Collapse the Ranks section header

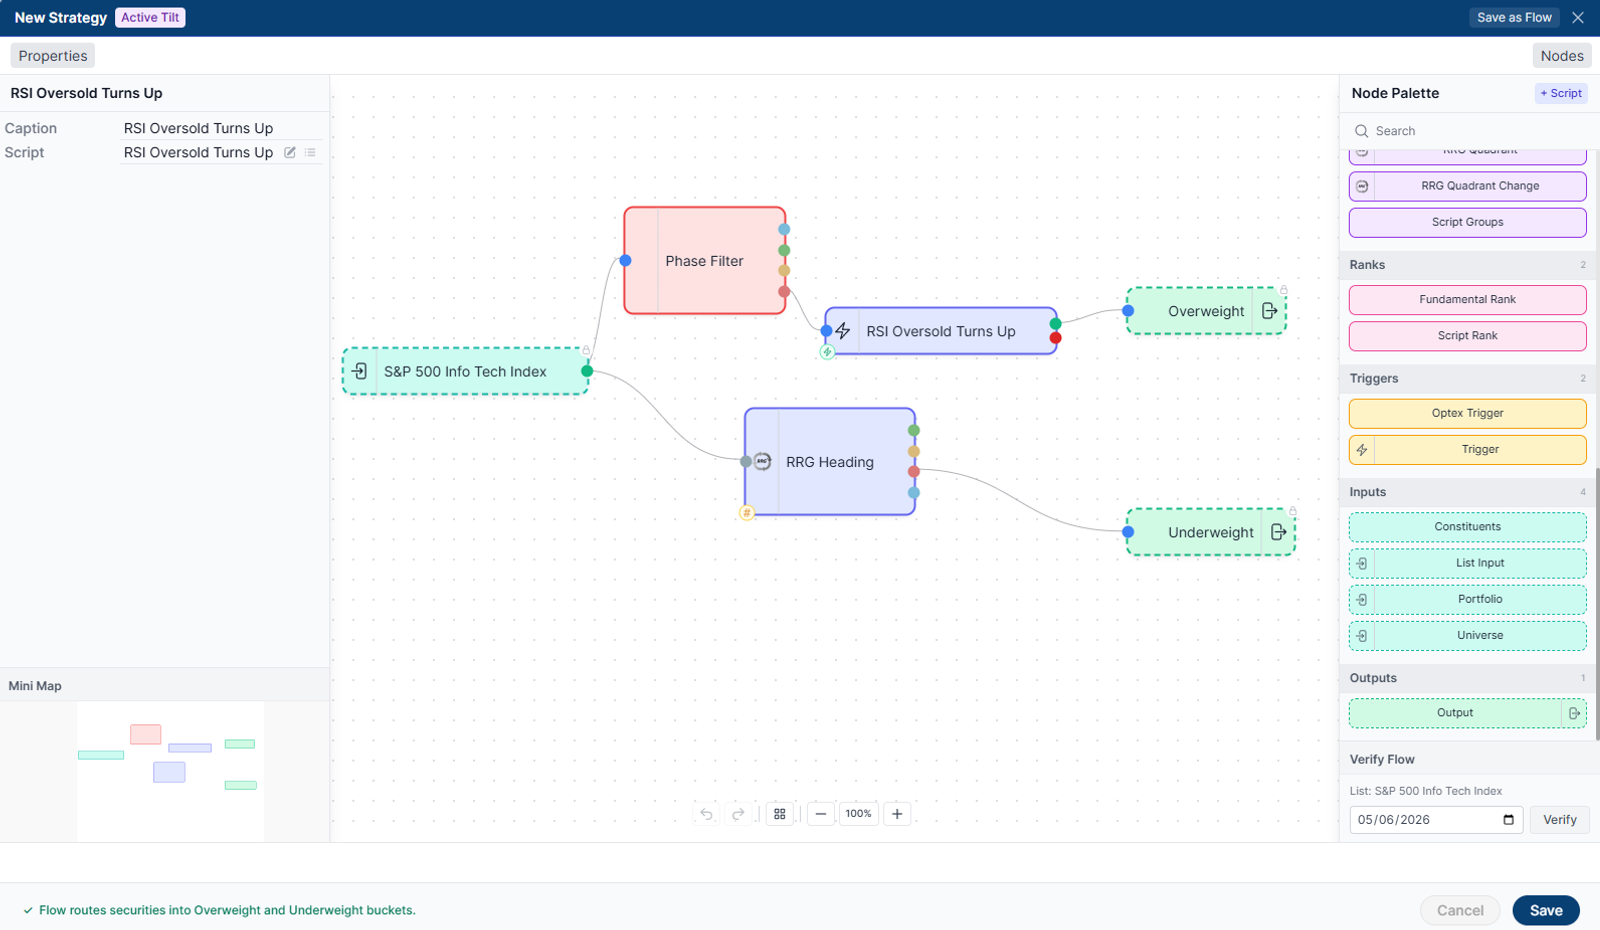point(1468,265)
